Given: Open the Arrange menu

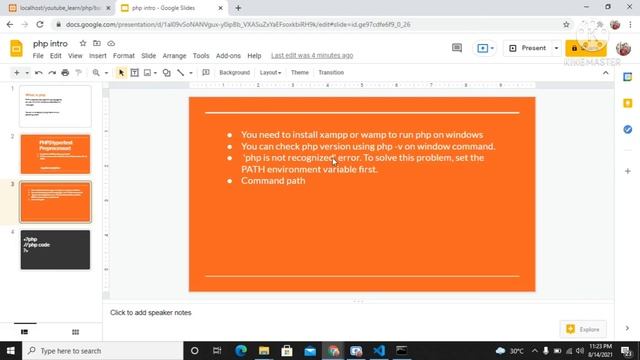Looking at the screenshot, I should coord(174,56).
